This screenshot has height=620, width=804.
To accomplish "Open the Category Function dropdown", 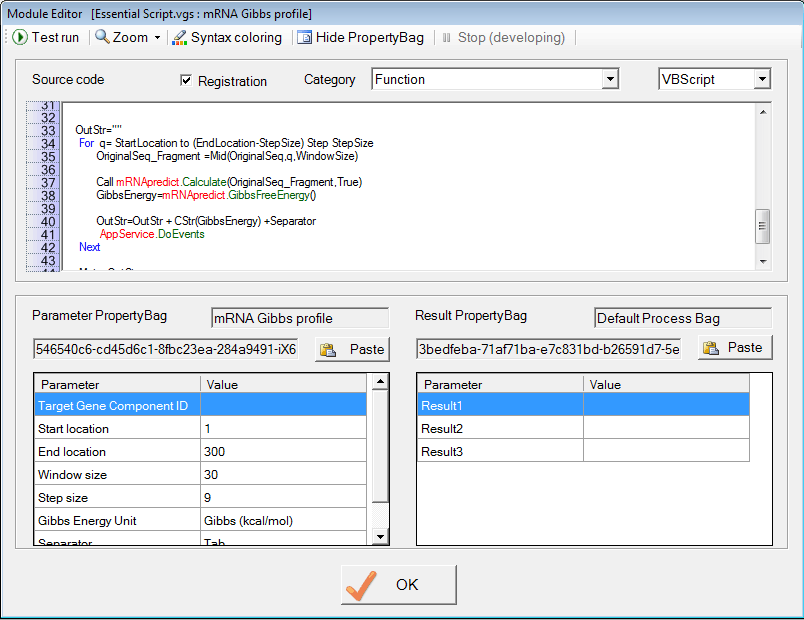I will 610,79.
